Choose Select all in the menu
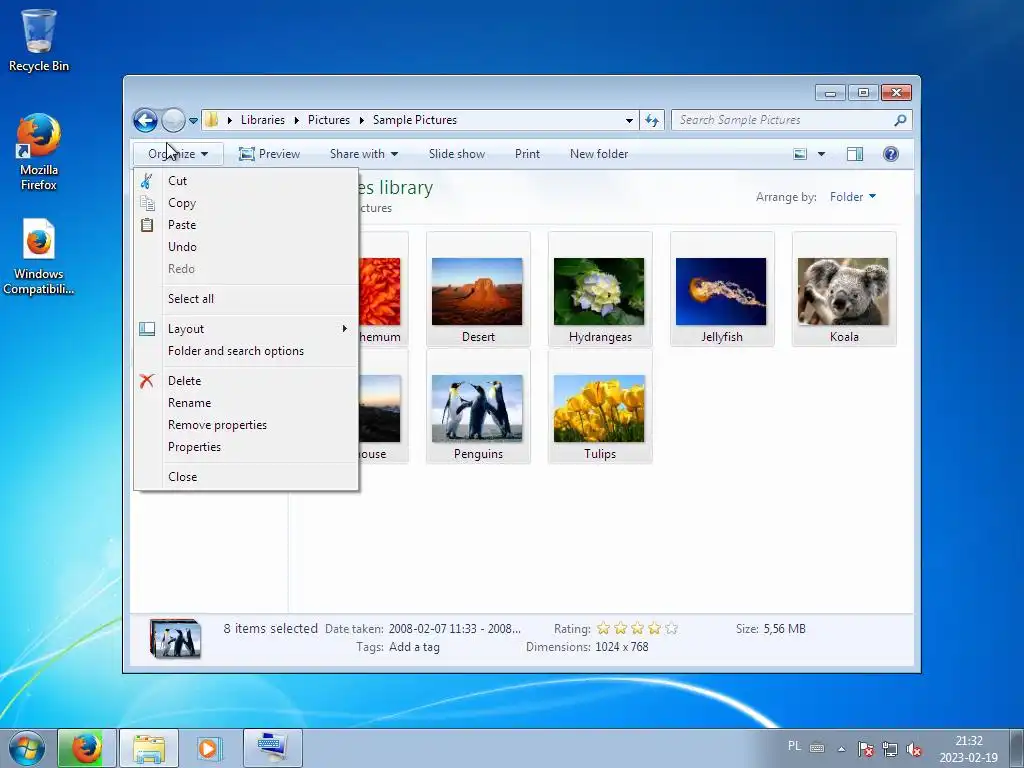 [x=246, y=299]
